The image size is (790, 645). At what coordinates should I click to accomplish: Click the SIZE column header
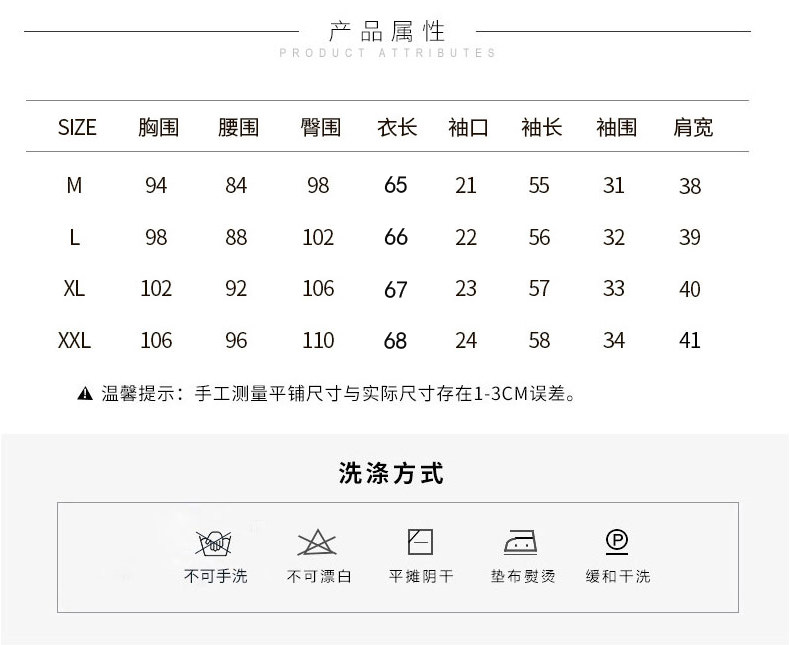pos(77,127)
